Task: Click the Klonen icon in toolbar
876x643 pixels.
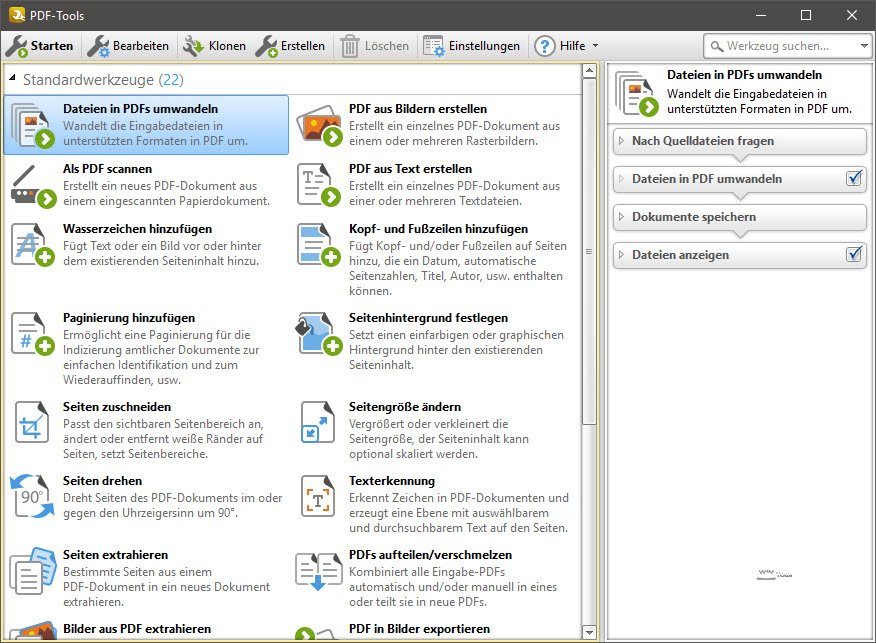Action: click(x=194, y=46)
